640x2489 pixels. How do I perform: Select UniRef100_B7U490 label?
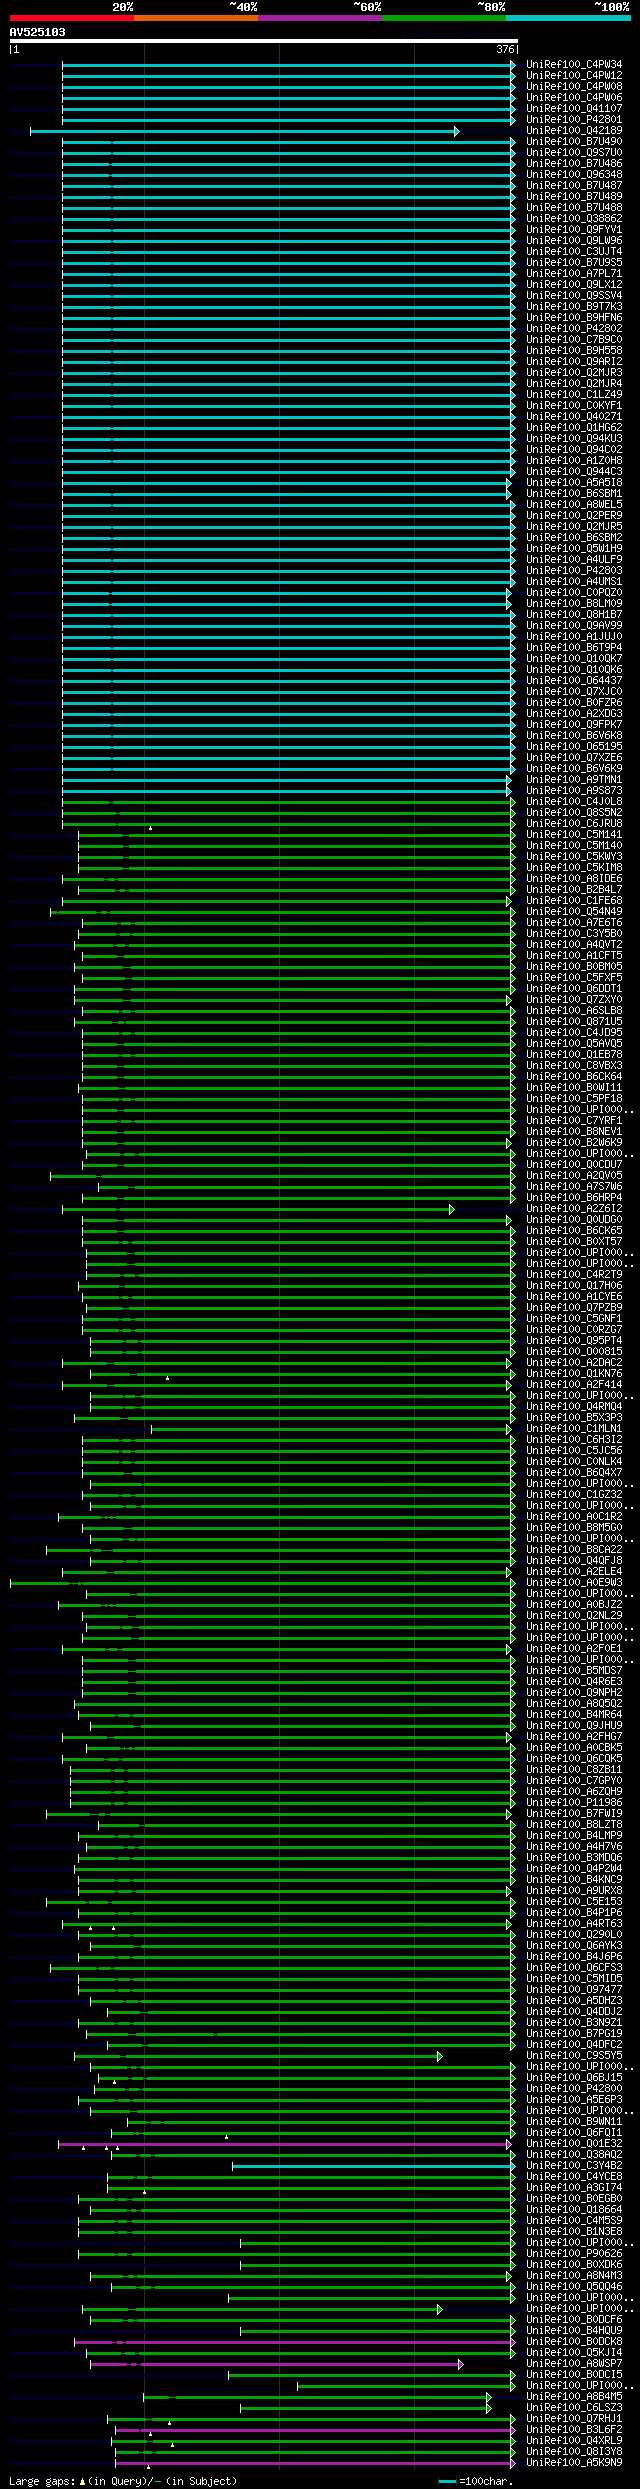coord(574,142)
